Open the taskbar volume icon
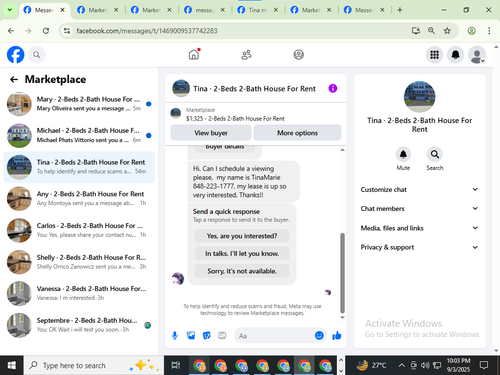500x375 pixels. pos(425,365)
